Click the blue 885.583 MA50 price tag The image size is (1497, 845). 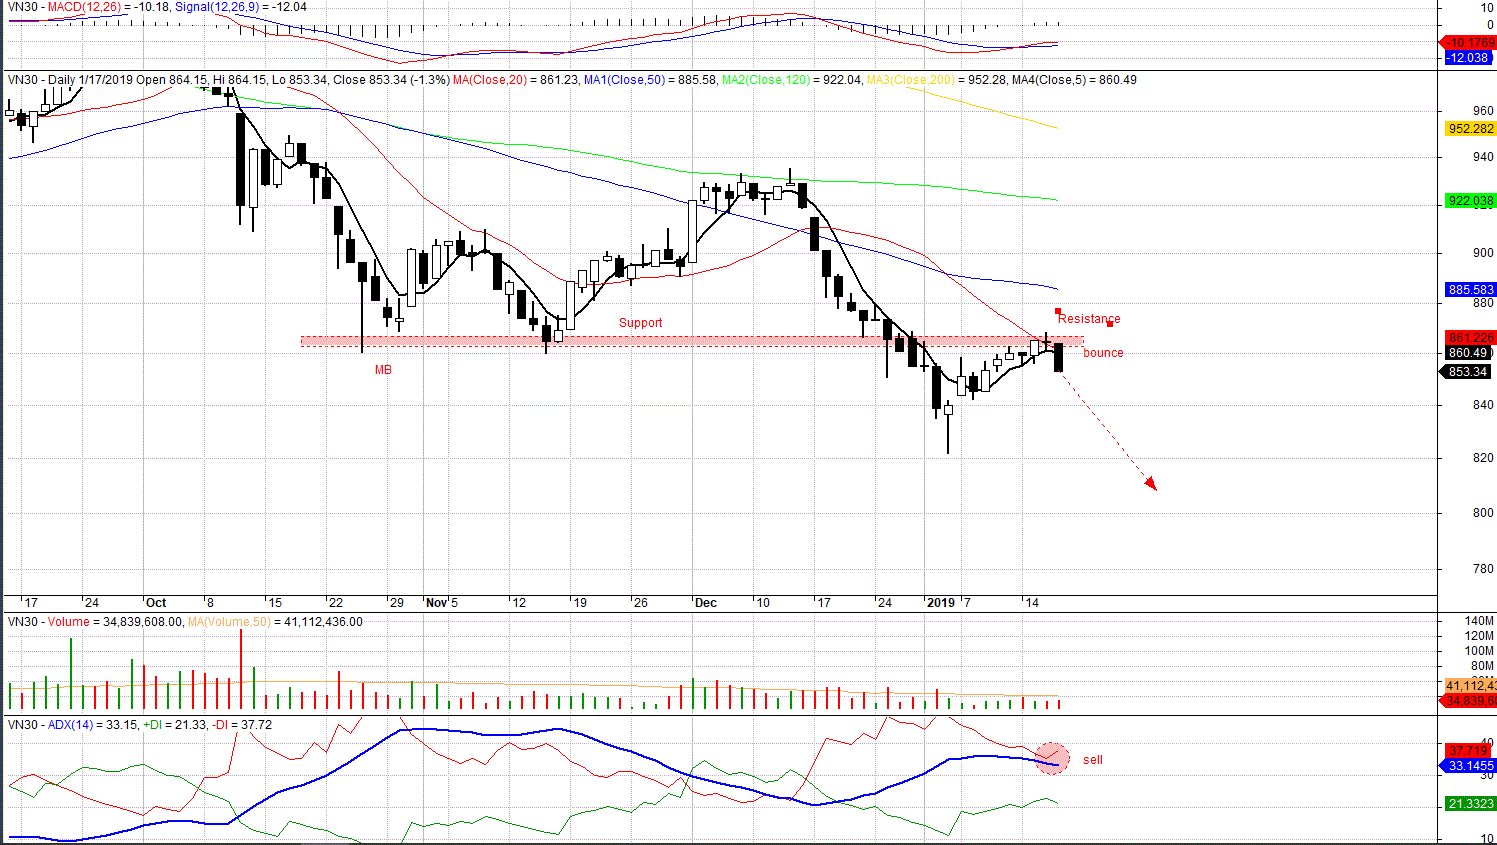click(1470, 290)
